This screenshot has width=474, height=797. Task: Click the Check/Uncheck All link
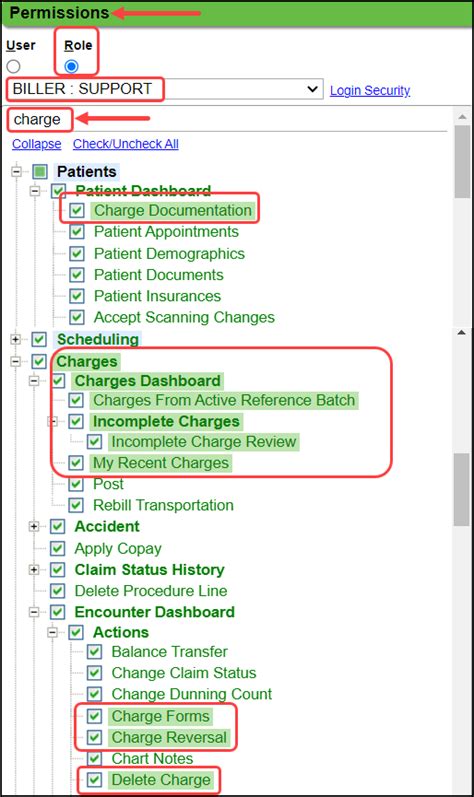(x=125, y=144)
